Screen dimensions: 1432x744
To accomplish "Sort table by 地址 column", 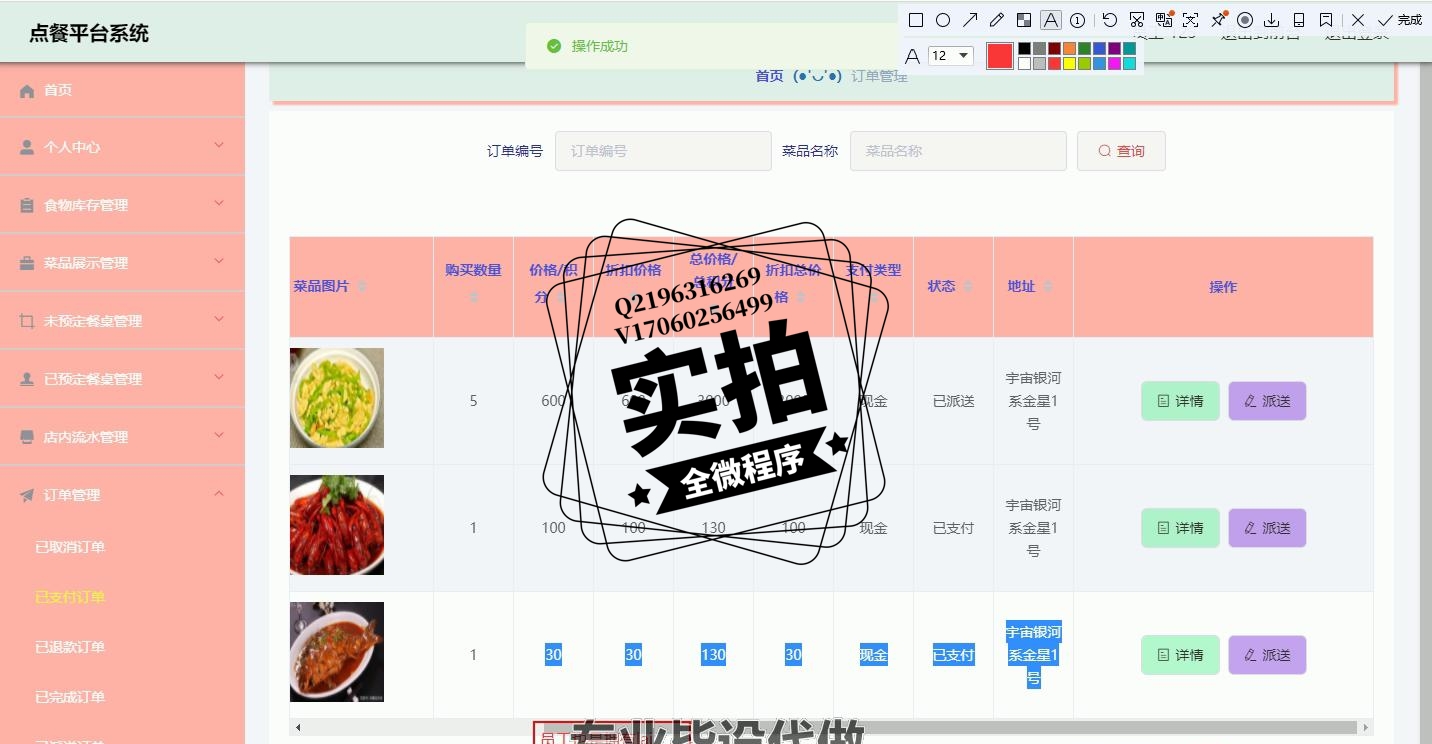I will (x=1048, y=287).
